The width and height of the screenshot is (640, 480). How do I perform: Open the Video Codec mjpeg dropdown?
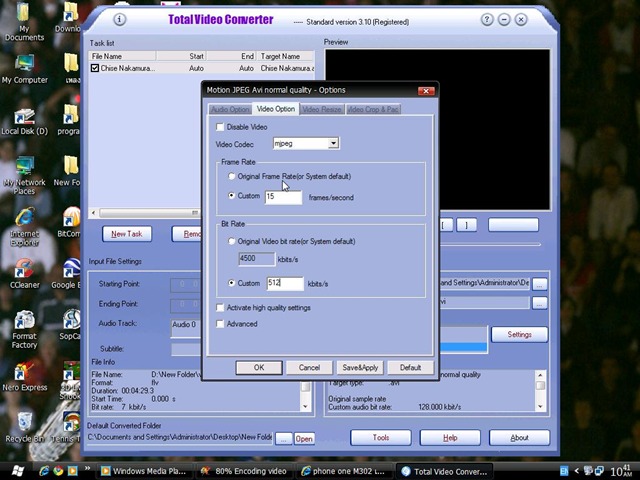pyautogui.click(x=333, y=143)
